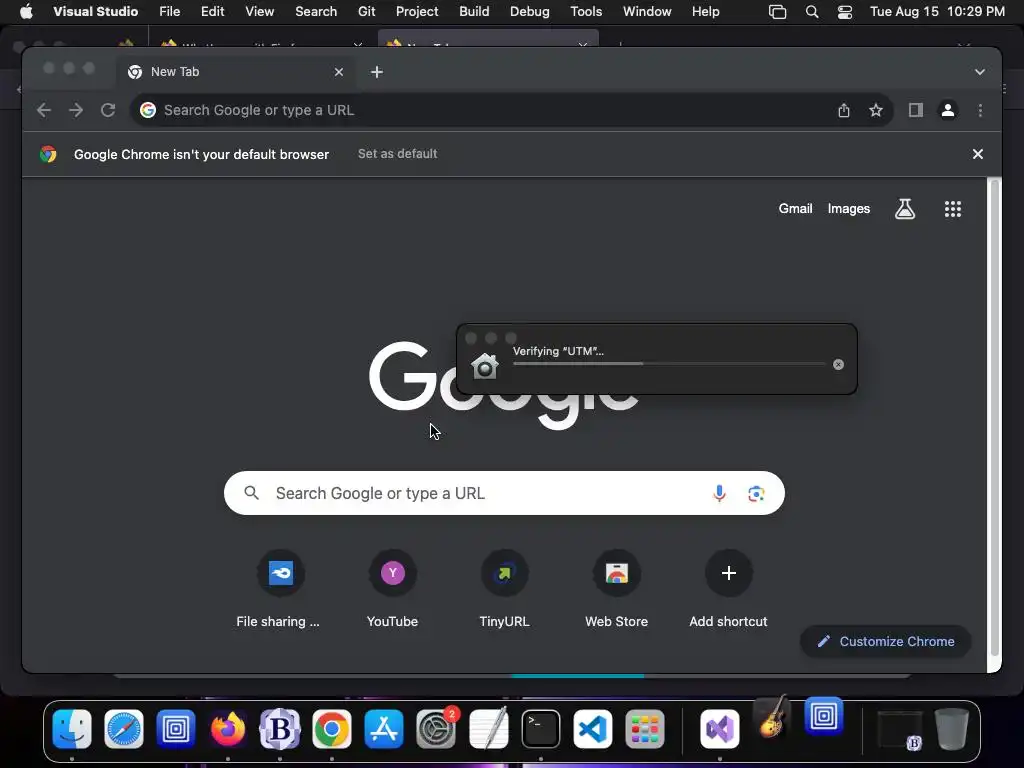
Task: Launch Safari from the Dock
Action: (x=123, y=729)
